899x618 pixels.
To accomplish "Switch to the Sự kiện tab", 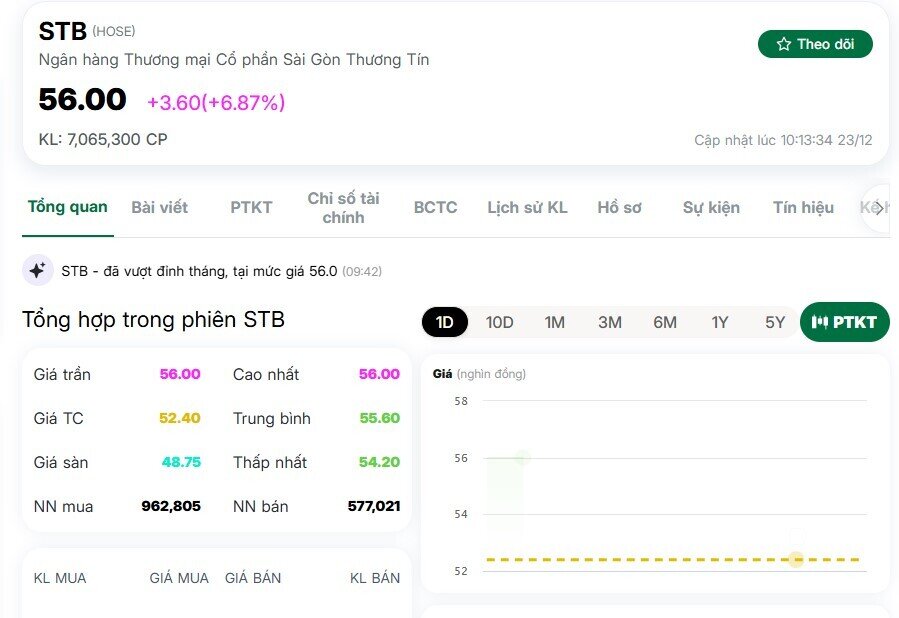I will tap(711, 208).
